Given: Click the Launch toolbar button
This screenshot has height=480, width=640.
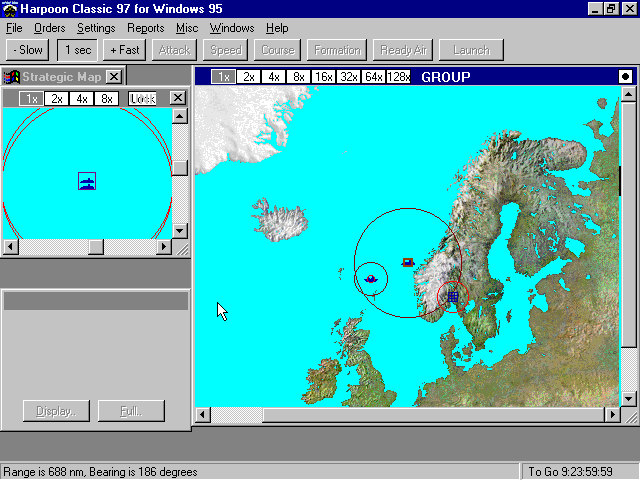Looking at the screenshot, I should (x=471, y=50).
